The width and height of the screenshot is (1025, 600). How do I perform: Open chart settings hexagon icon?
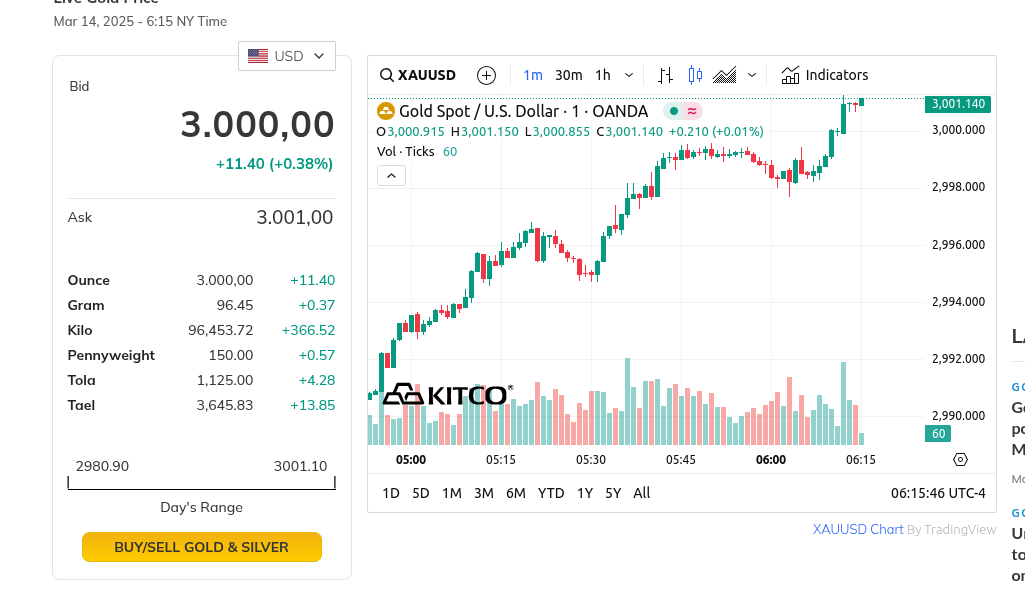point(961,460)
